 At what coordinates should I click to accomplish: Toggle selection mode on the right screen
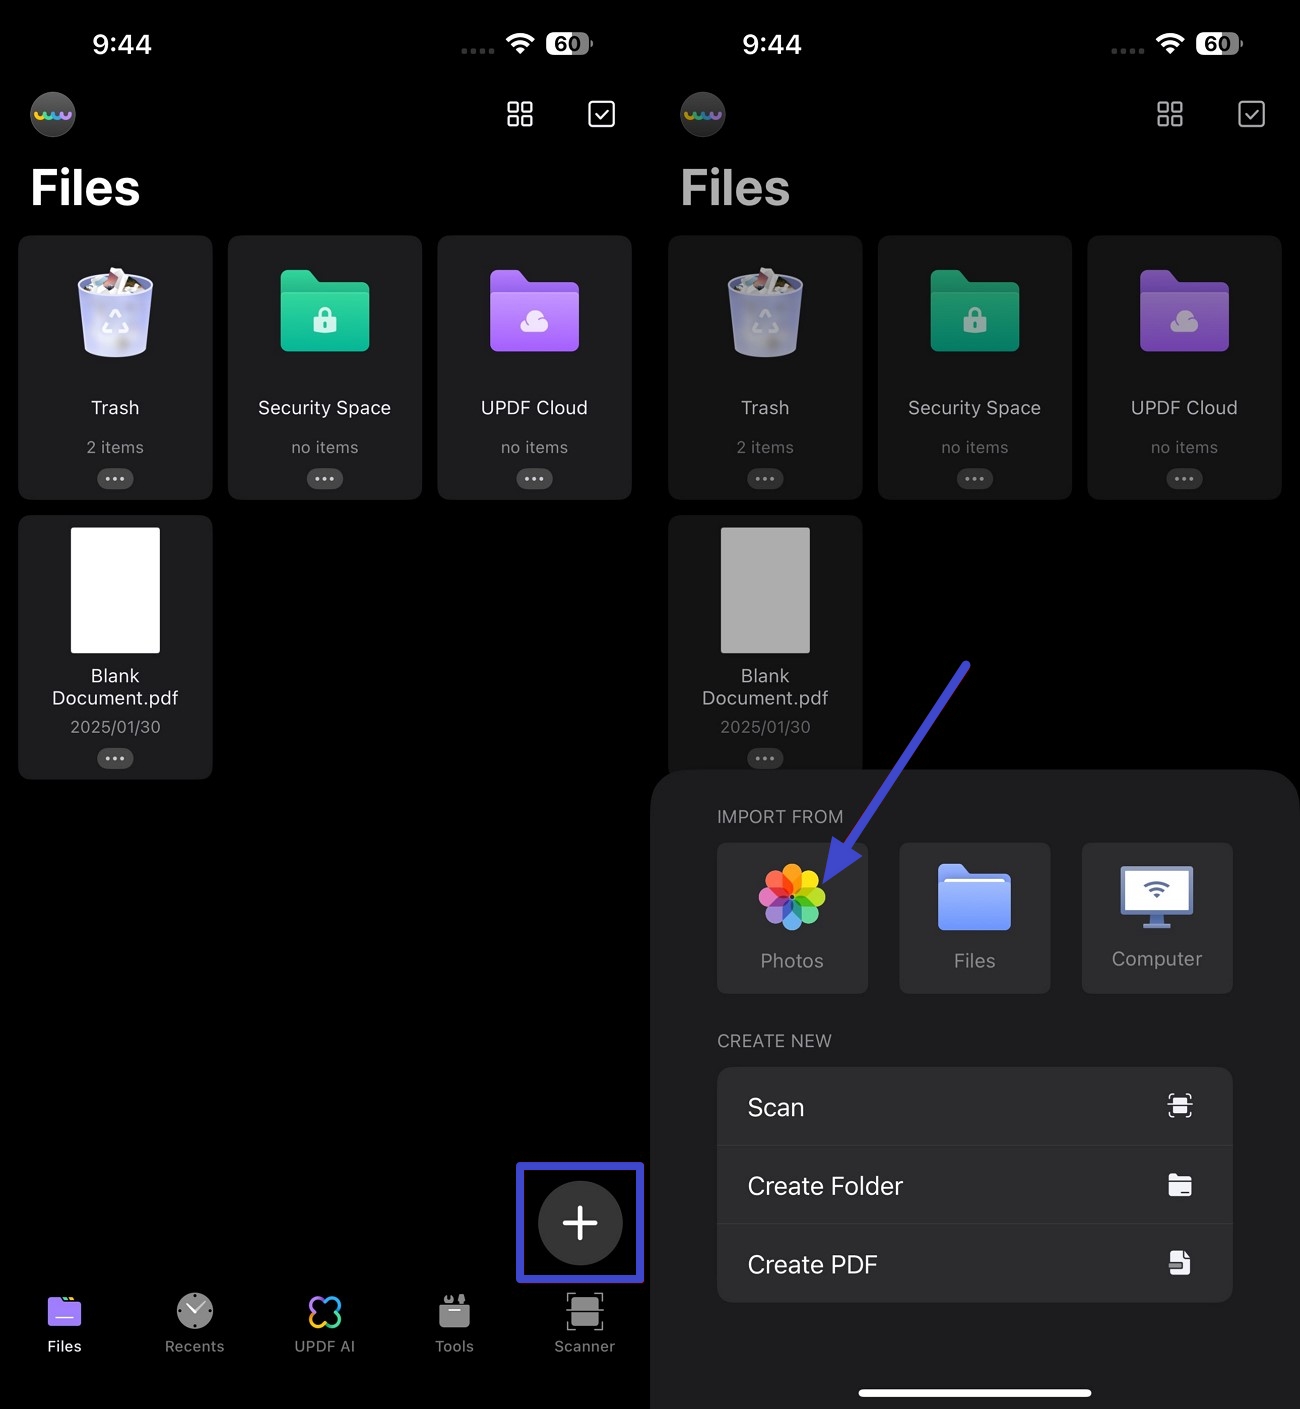tap(1251, 114)
